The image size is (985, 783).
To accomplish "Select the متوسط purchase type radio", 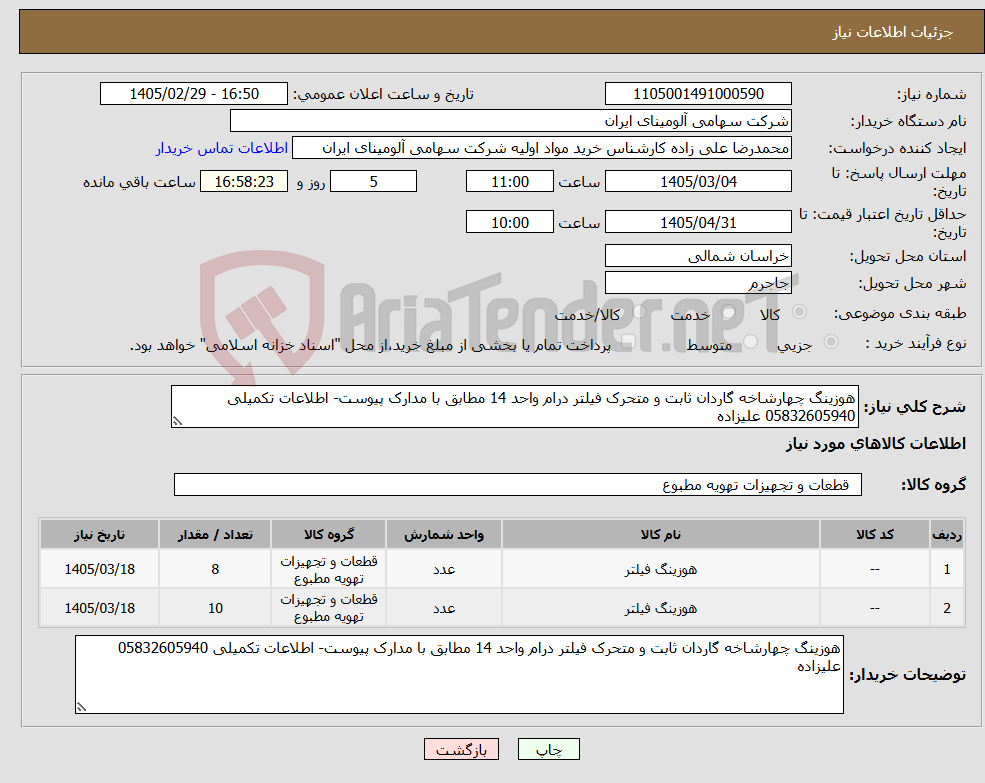I will point(750,342).
